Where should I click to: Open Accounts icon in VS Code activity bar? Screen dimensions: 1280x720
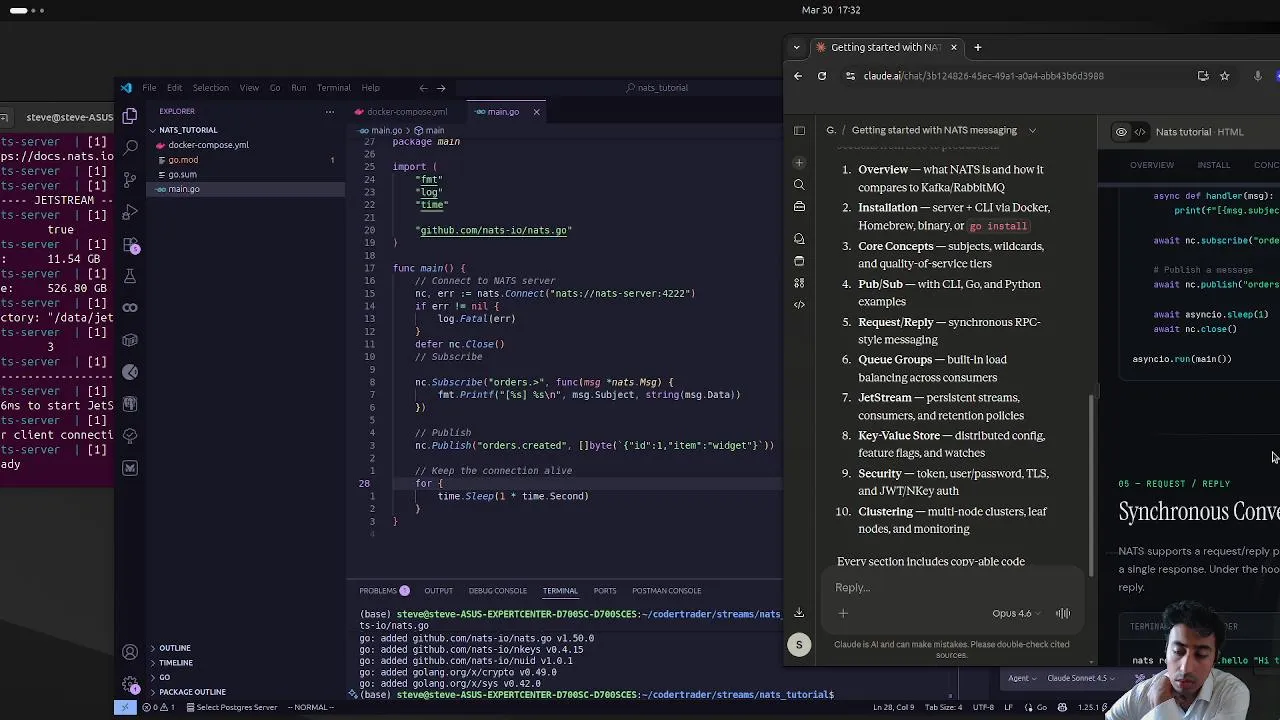click(x=130, y=652)
